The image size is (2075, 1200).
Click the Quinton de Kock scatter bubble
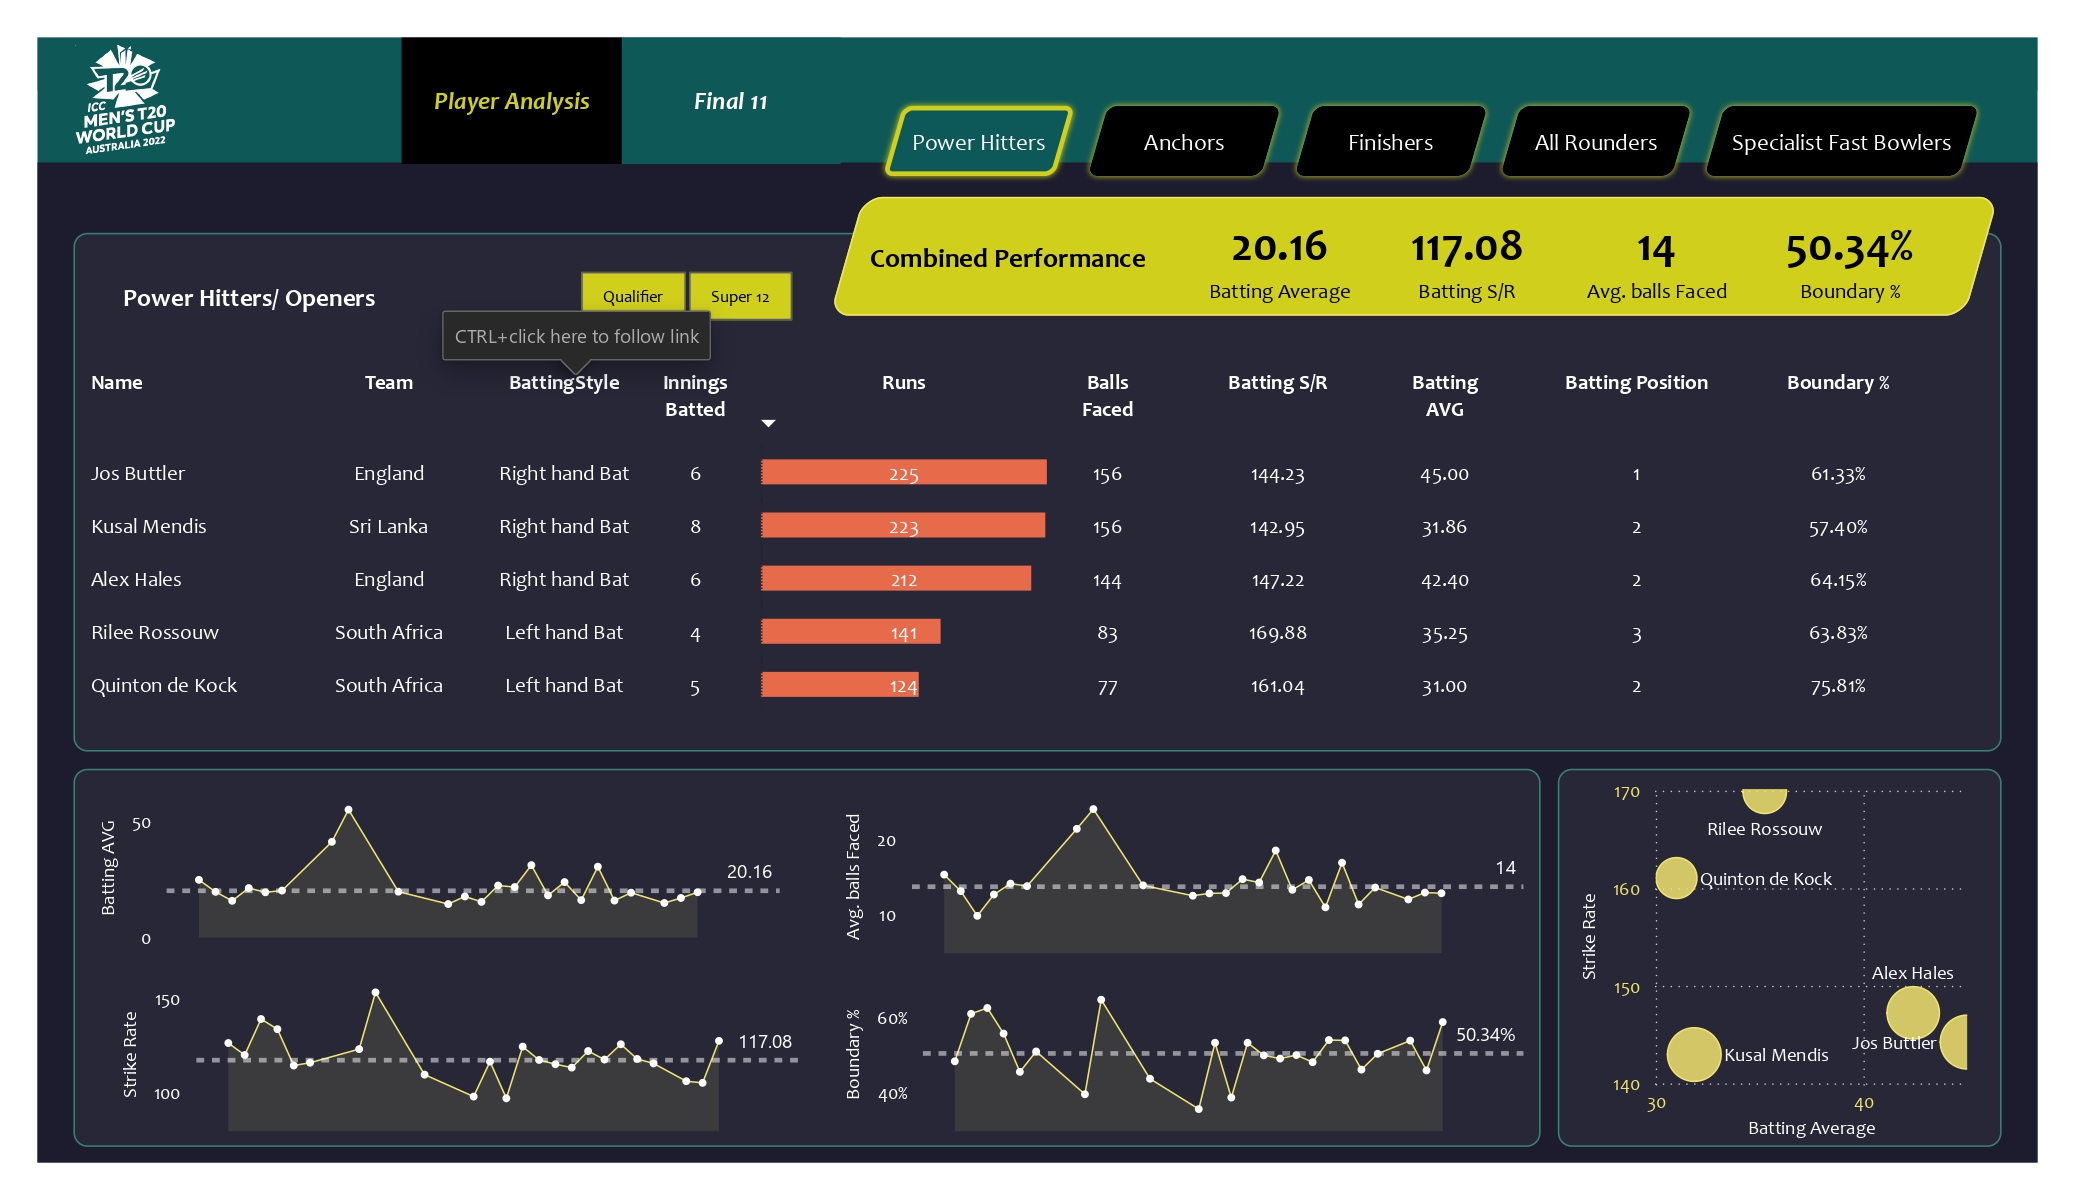pyautogui.click(x=1676, y=878)
